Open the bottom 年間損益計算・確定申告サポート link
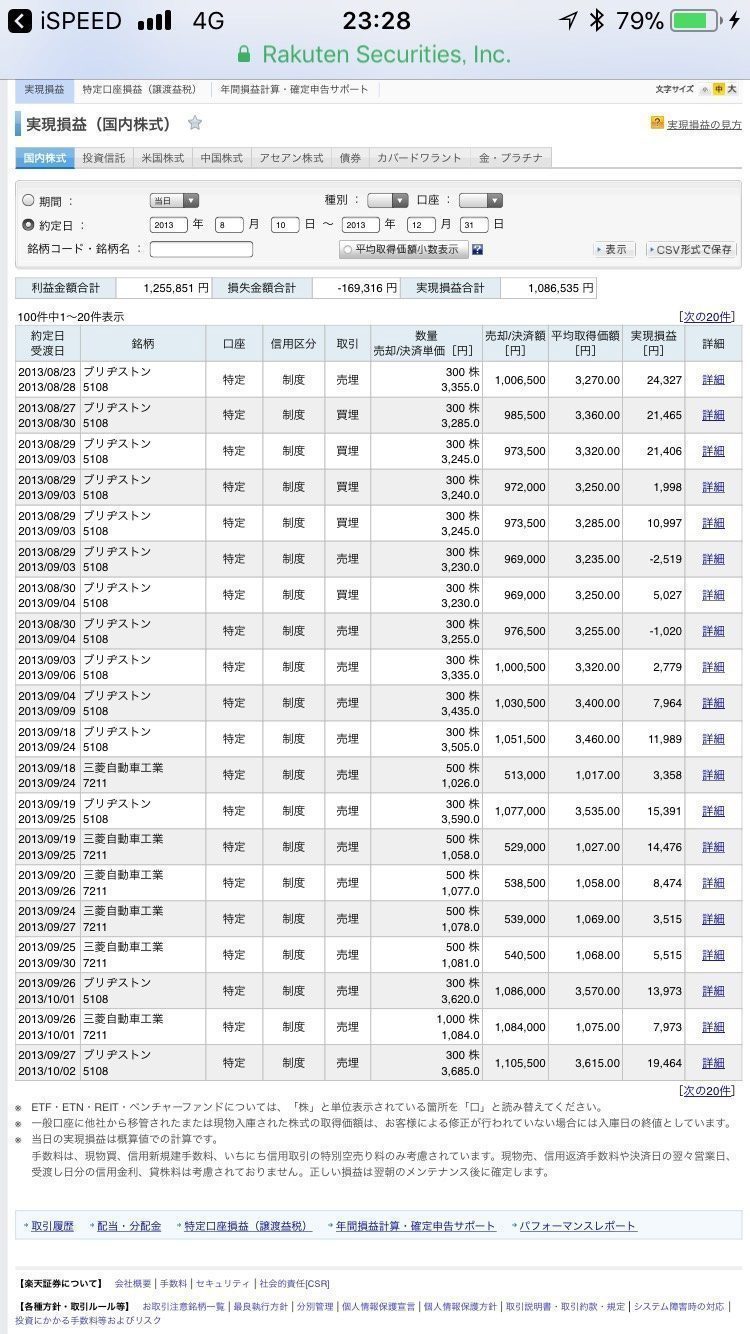The image size is (750, 1334). click(x=415, y=1226)
